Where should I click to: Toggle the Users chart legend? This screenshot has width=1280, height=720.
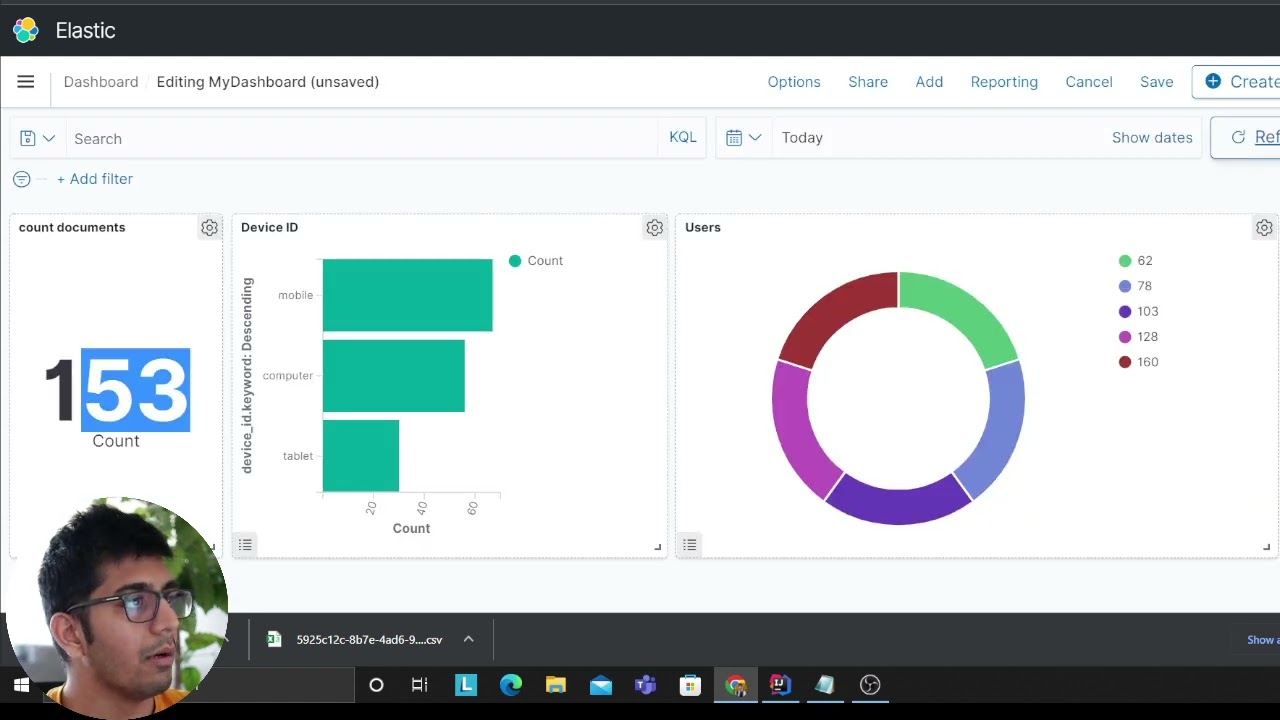689,545
